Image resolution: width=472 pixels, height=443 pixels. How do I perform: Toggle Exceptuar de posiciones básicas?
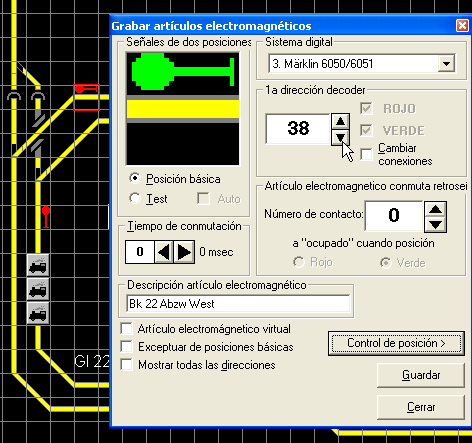pyautogui.click(x=126, y=347)
